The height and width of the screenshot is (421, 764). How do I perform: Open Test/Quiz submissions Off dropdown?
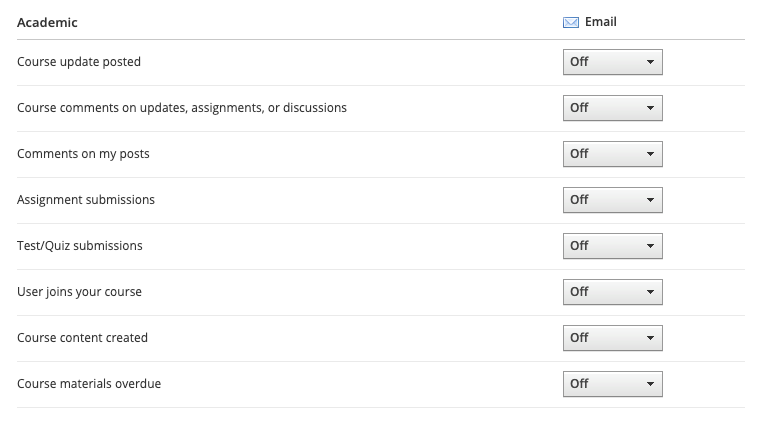pos(612,246)
